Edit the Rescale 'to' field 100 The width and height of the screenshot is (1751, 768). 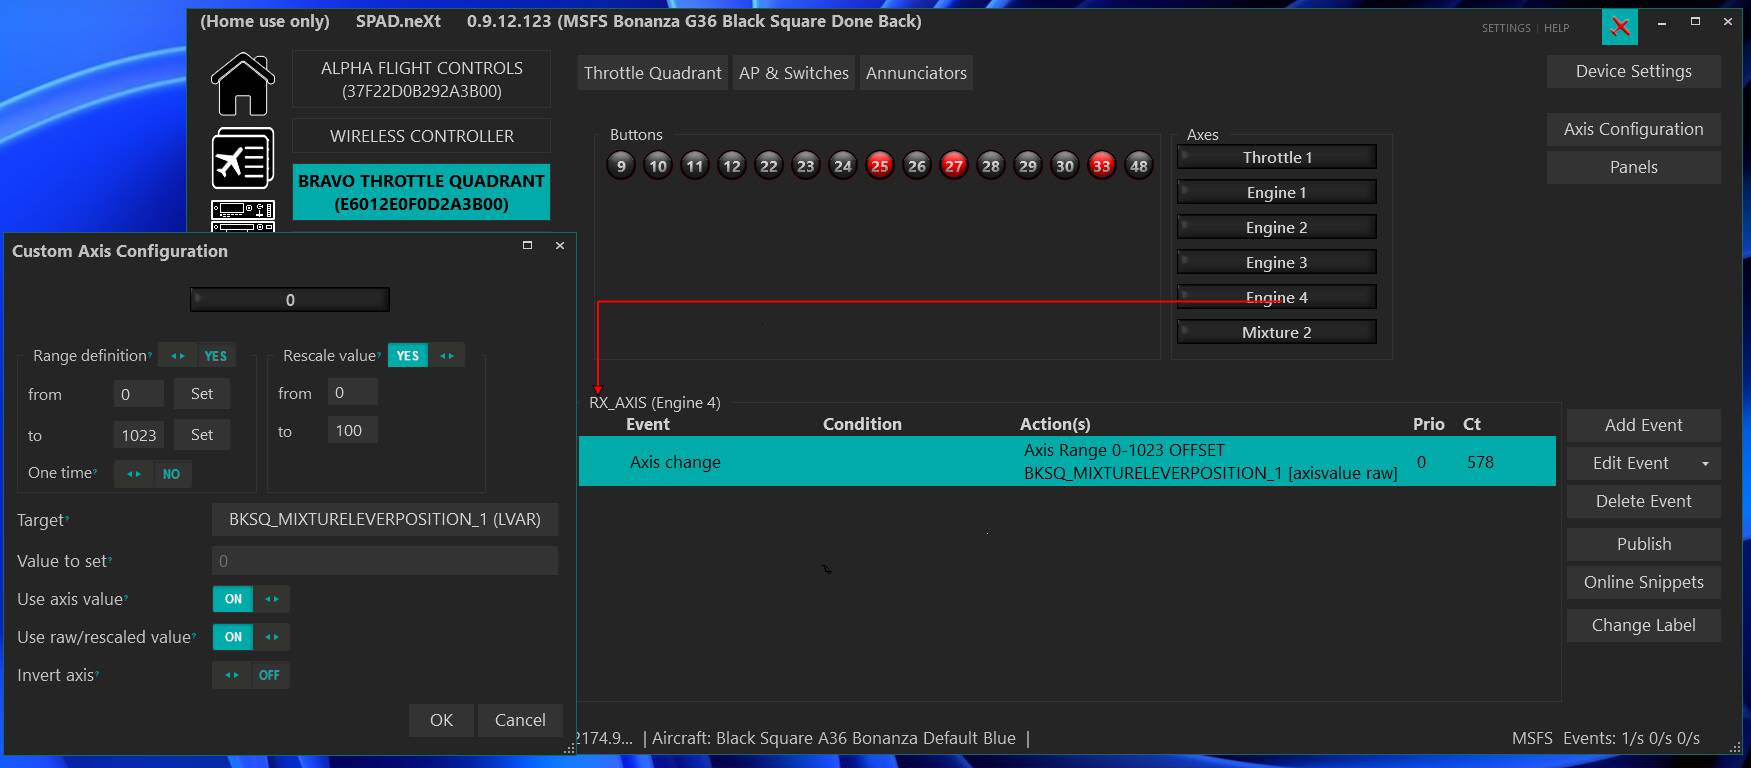click(x=352, y=431)
